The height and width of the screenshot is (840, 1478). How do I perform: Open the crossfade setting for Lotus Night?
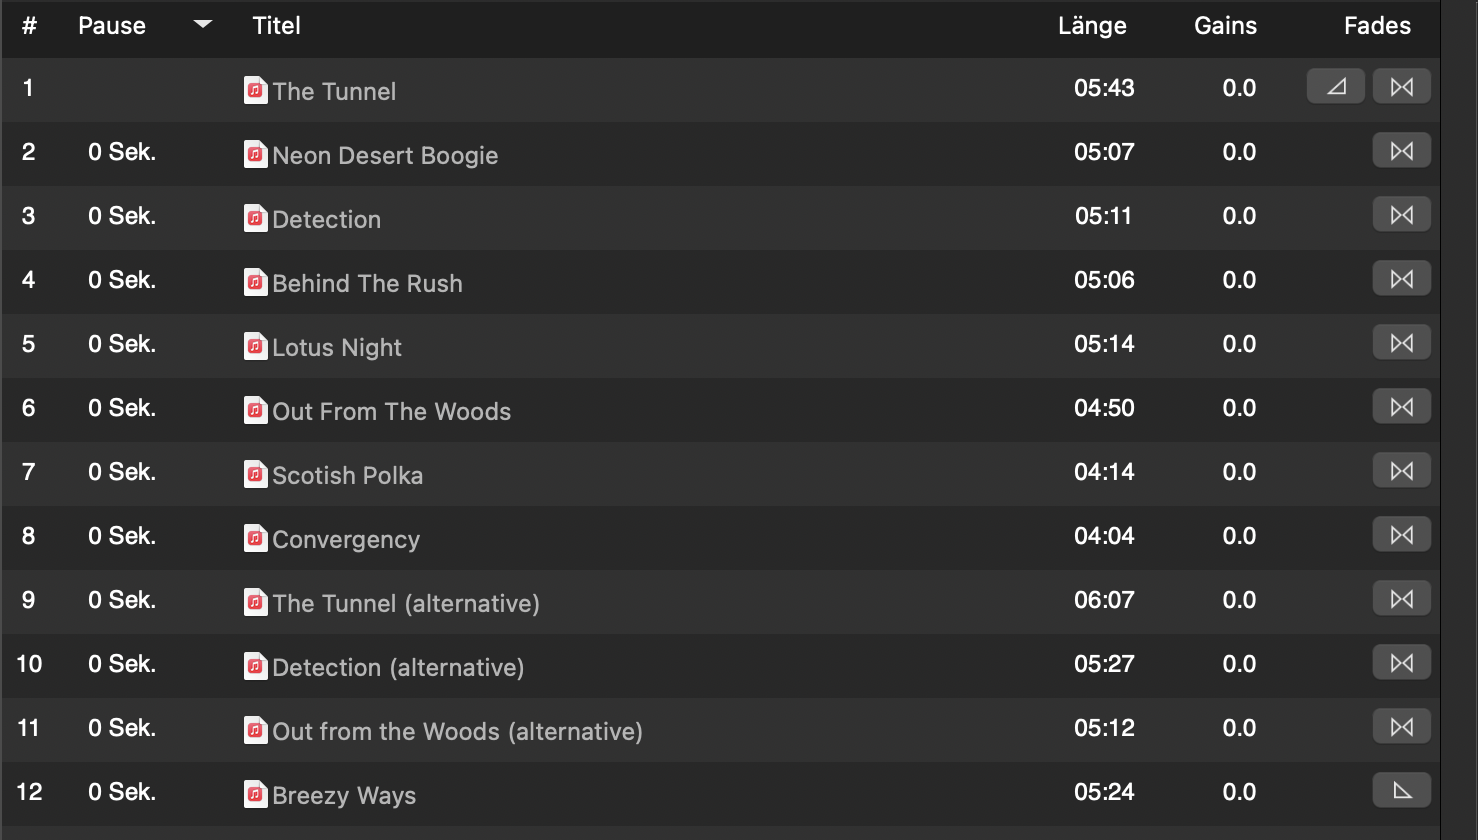(1401, 343)
